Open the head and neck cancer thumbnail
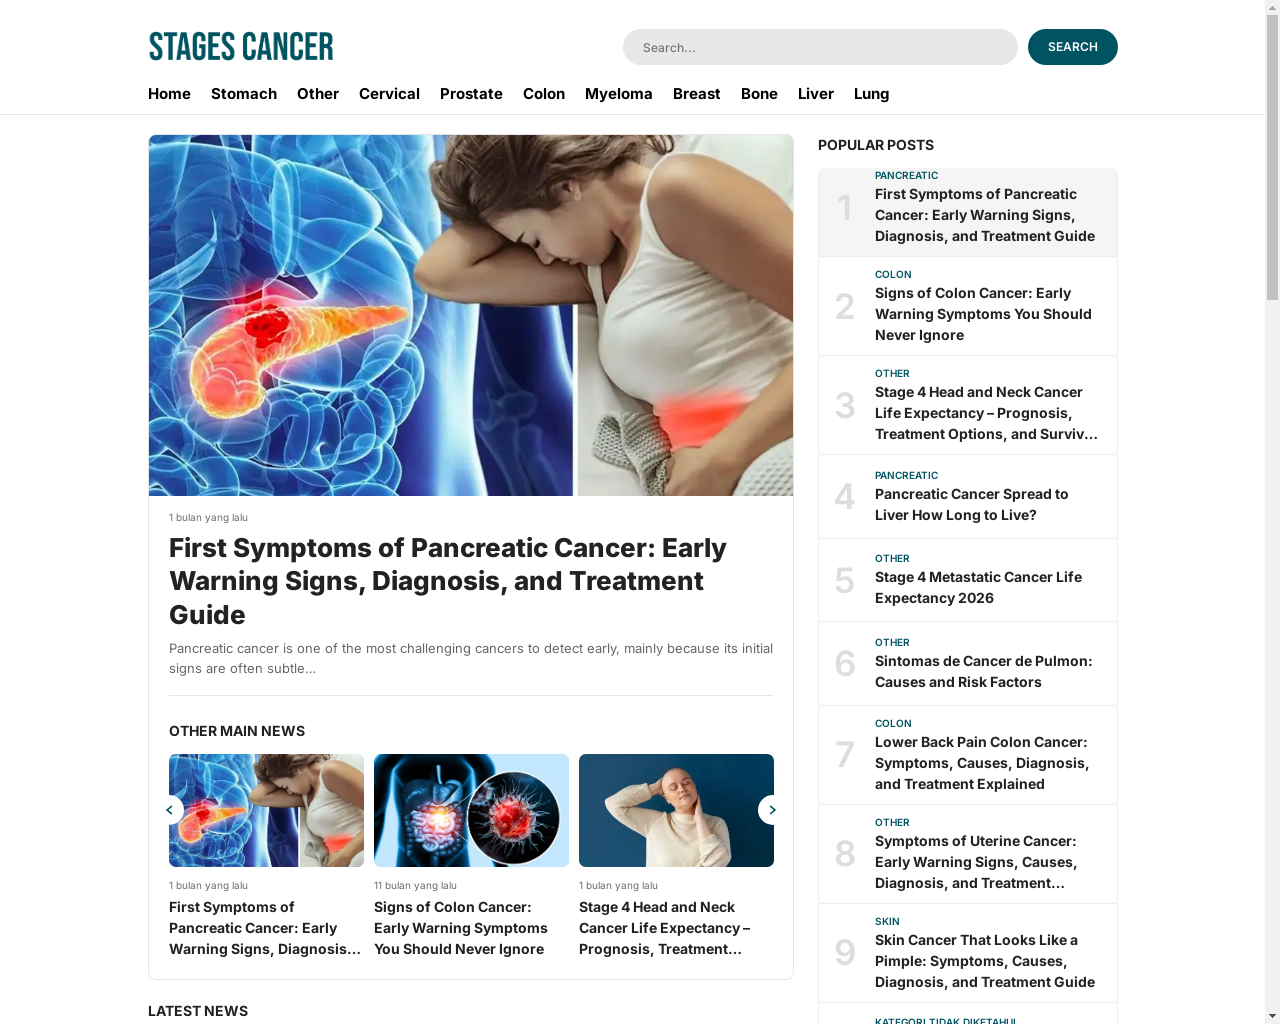This screenshot has width=1280, height=1024. click(676, 810)
